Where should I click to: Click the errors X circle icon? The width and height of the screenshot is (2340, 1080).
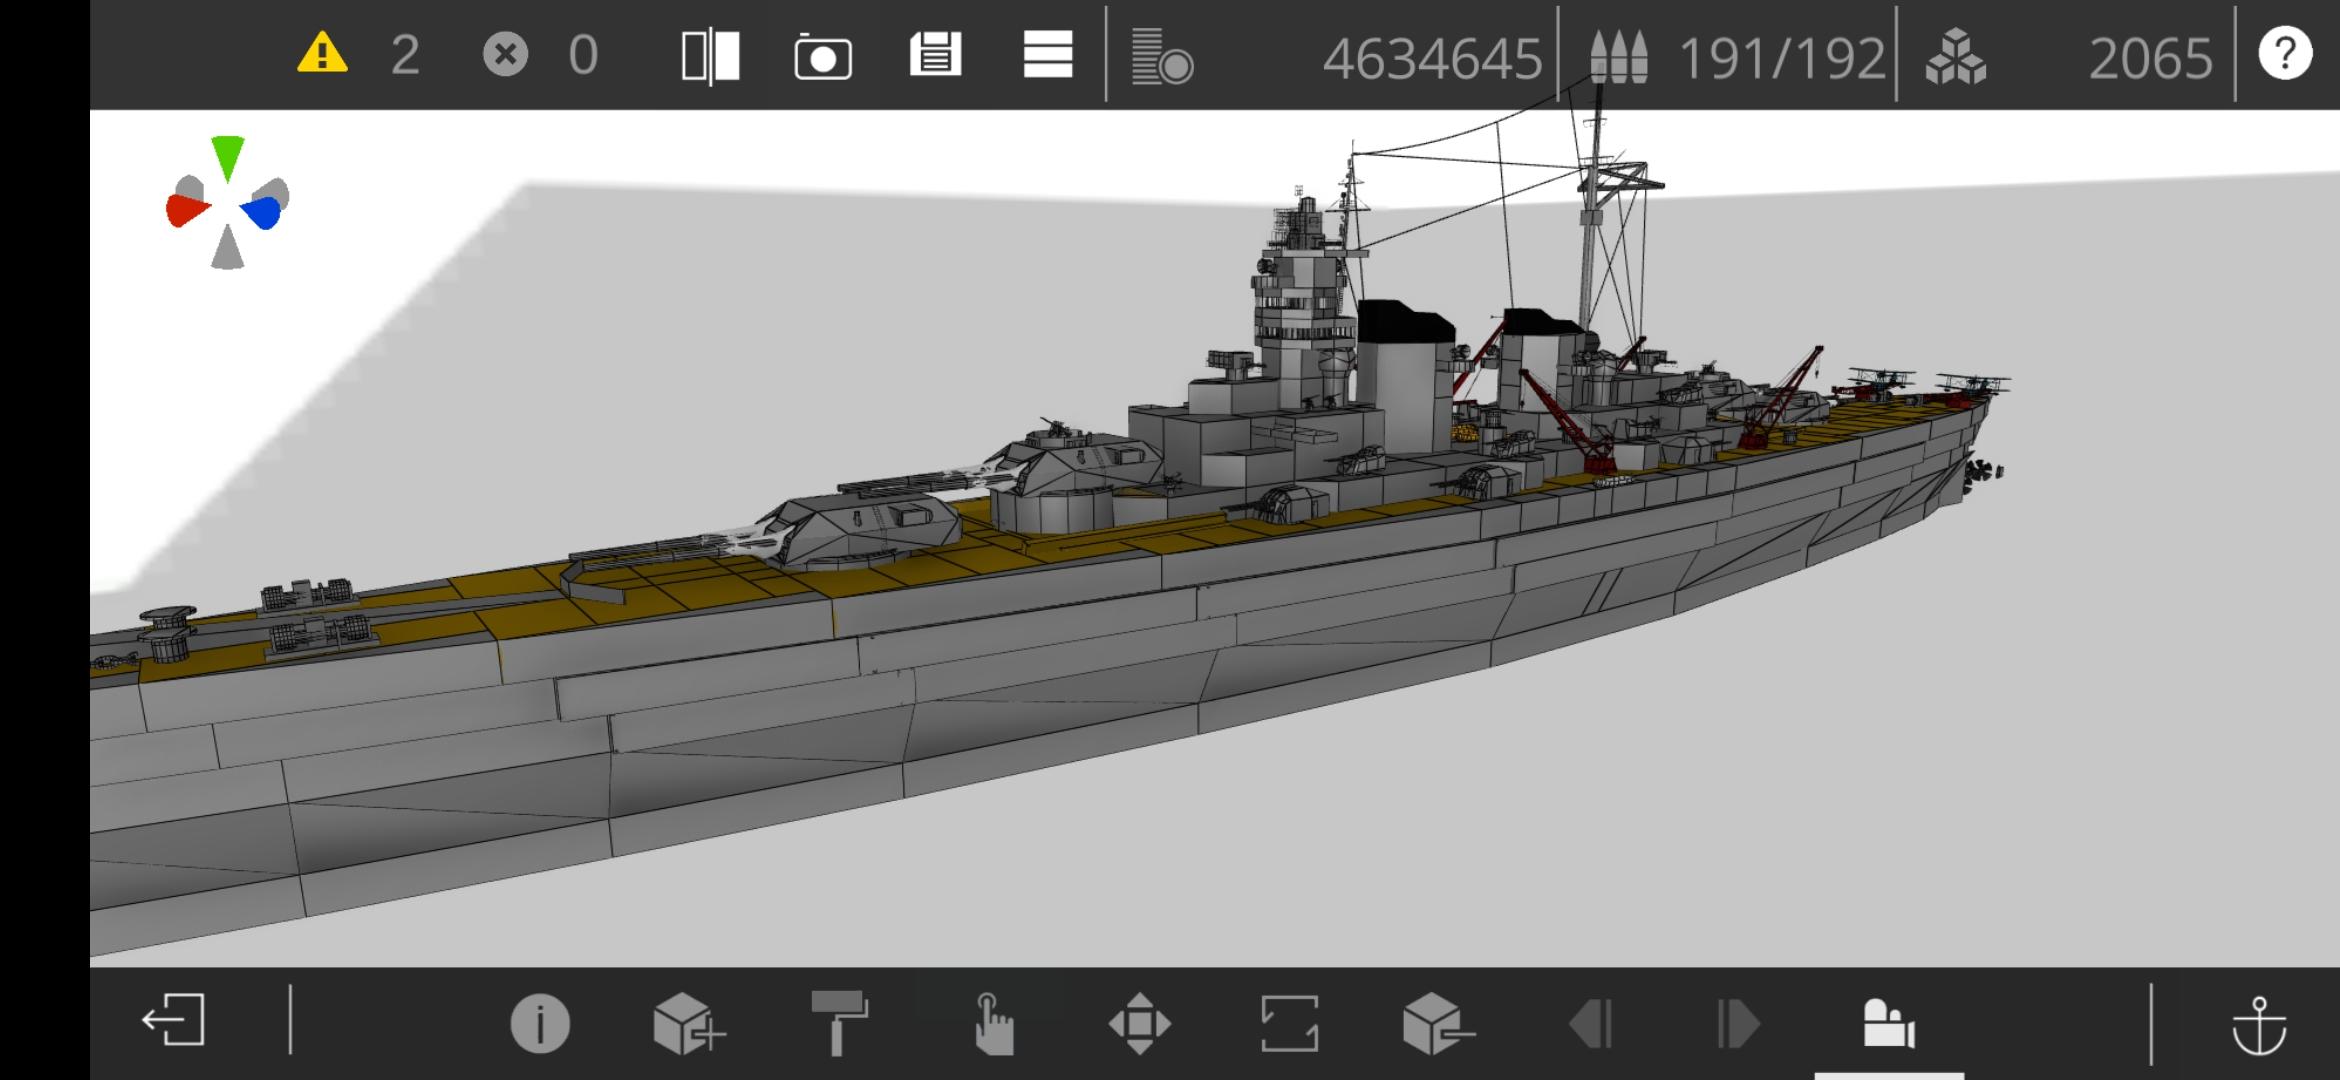click(x=505, y=54)
